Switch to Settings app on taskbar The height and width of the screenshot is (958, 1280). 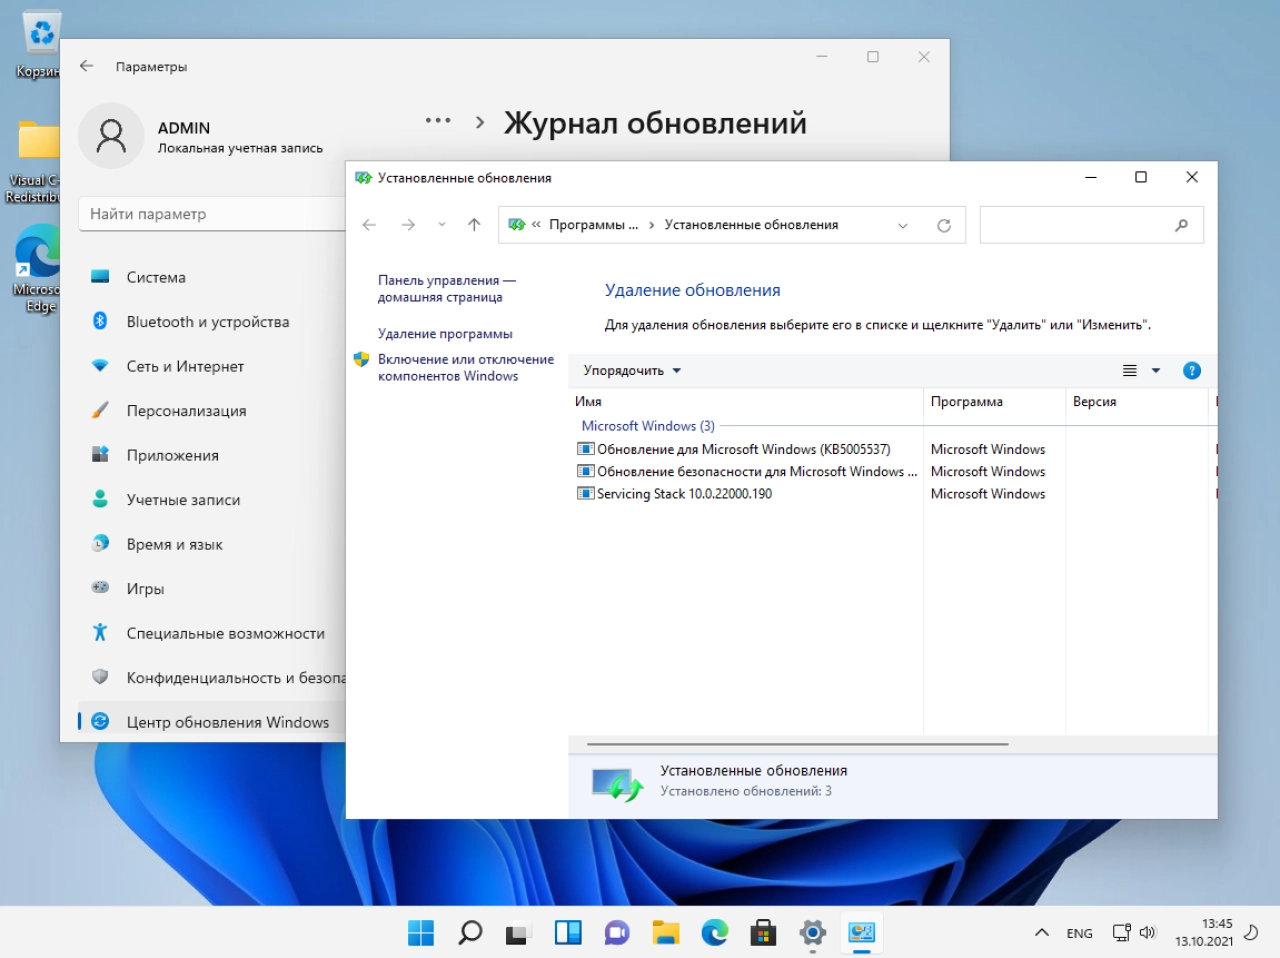[x=812, y=933]
